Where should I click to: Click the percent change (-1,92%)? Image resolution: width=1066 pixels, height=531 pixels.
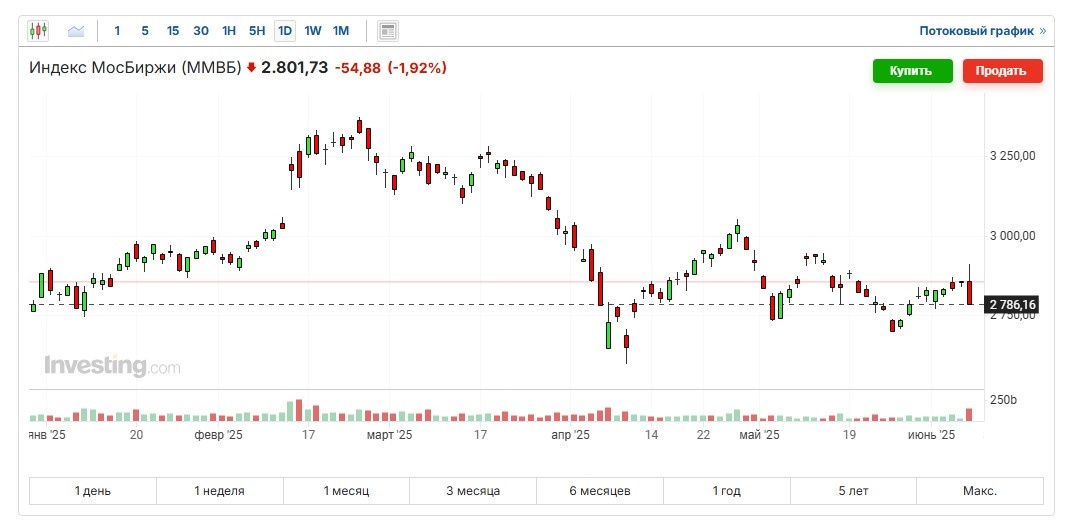(x=417, y=68)
